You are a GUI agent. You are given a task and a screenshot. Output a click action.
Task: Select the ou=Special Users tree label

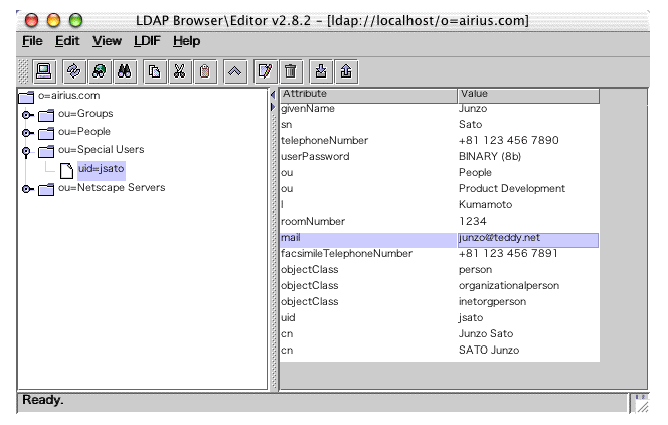click(x=101, y=149)
